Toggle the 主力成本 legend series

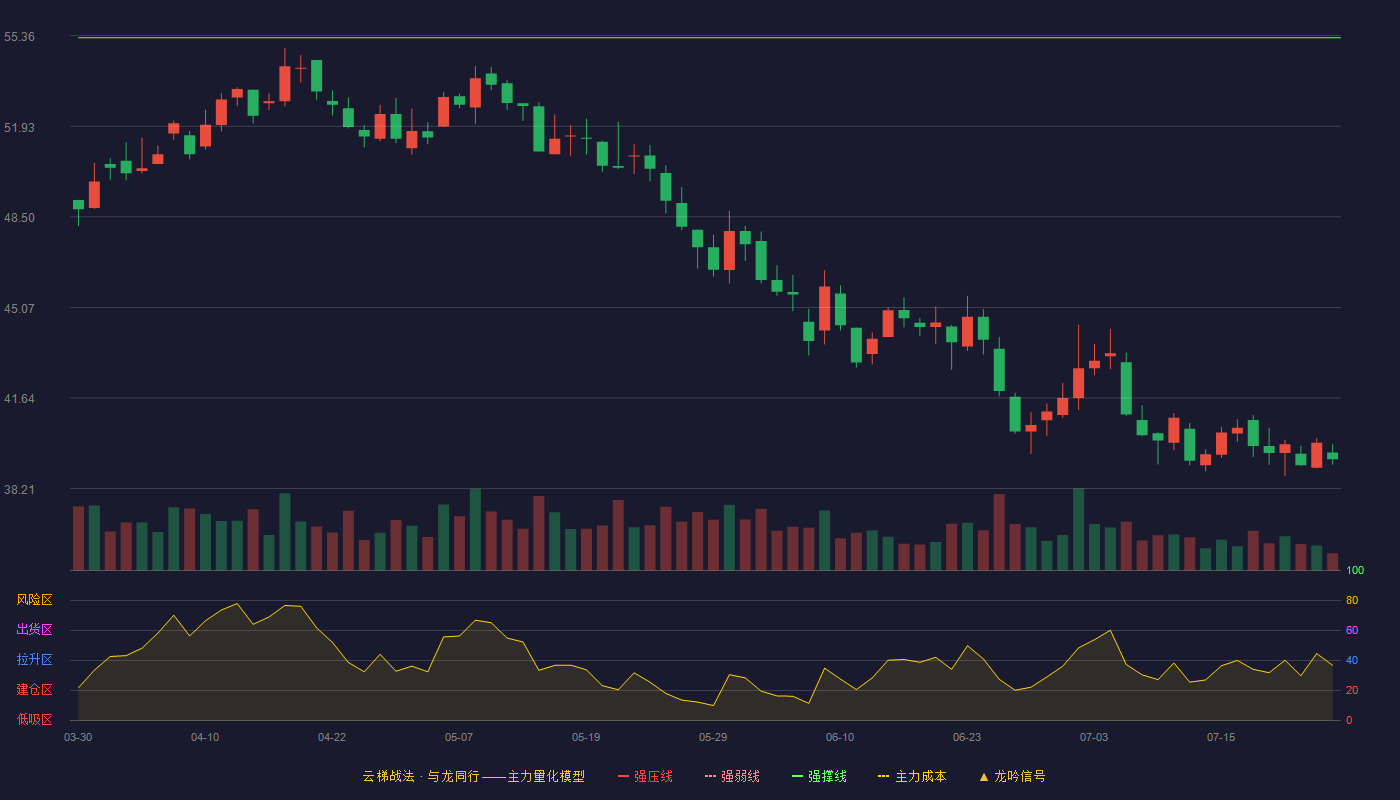coord(912,776)
